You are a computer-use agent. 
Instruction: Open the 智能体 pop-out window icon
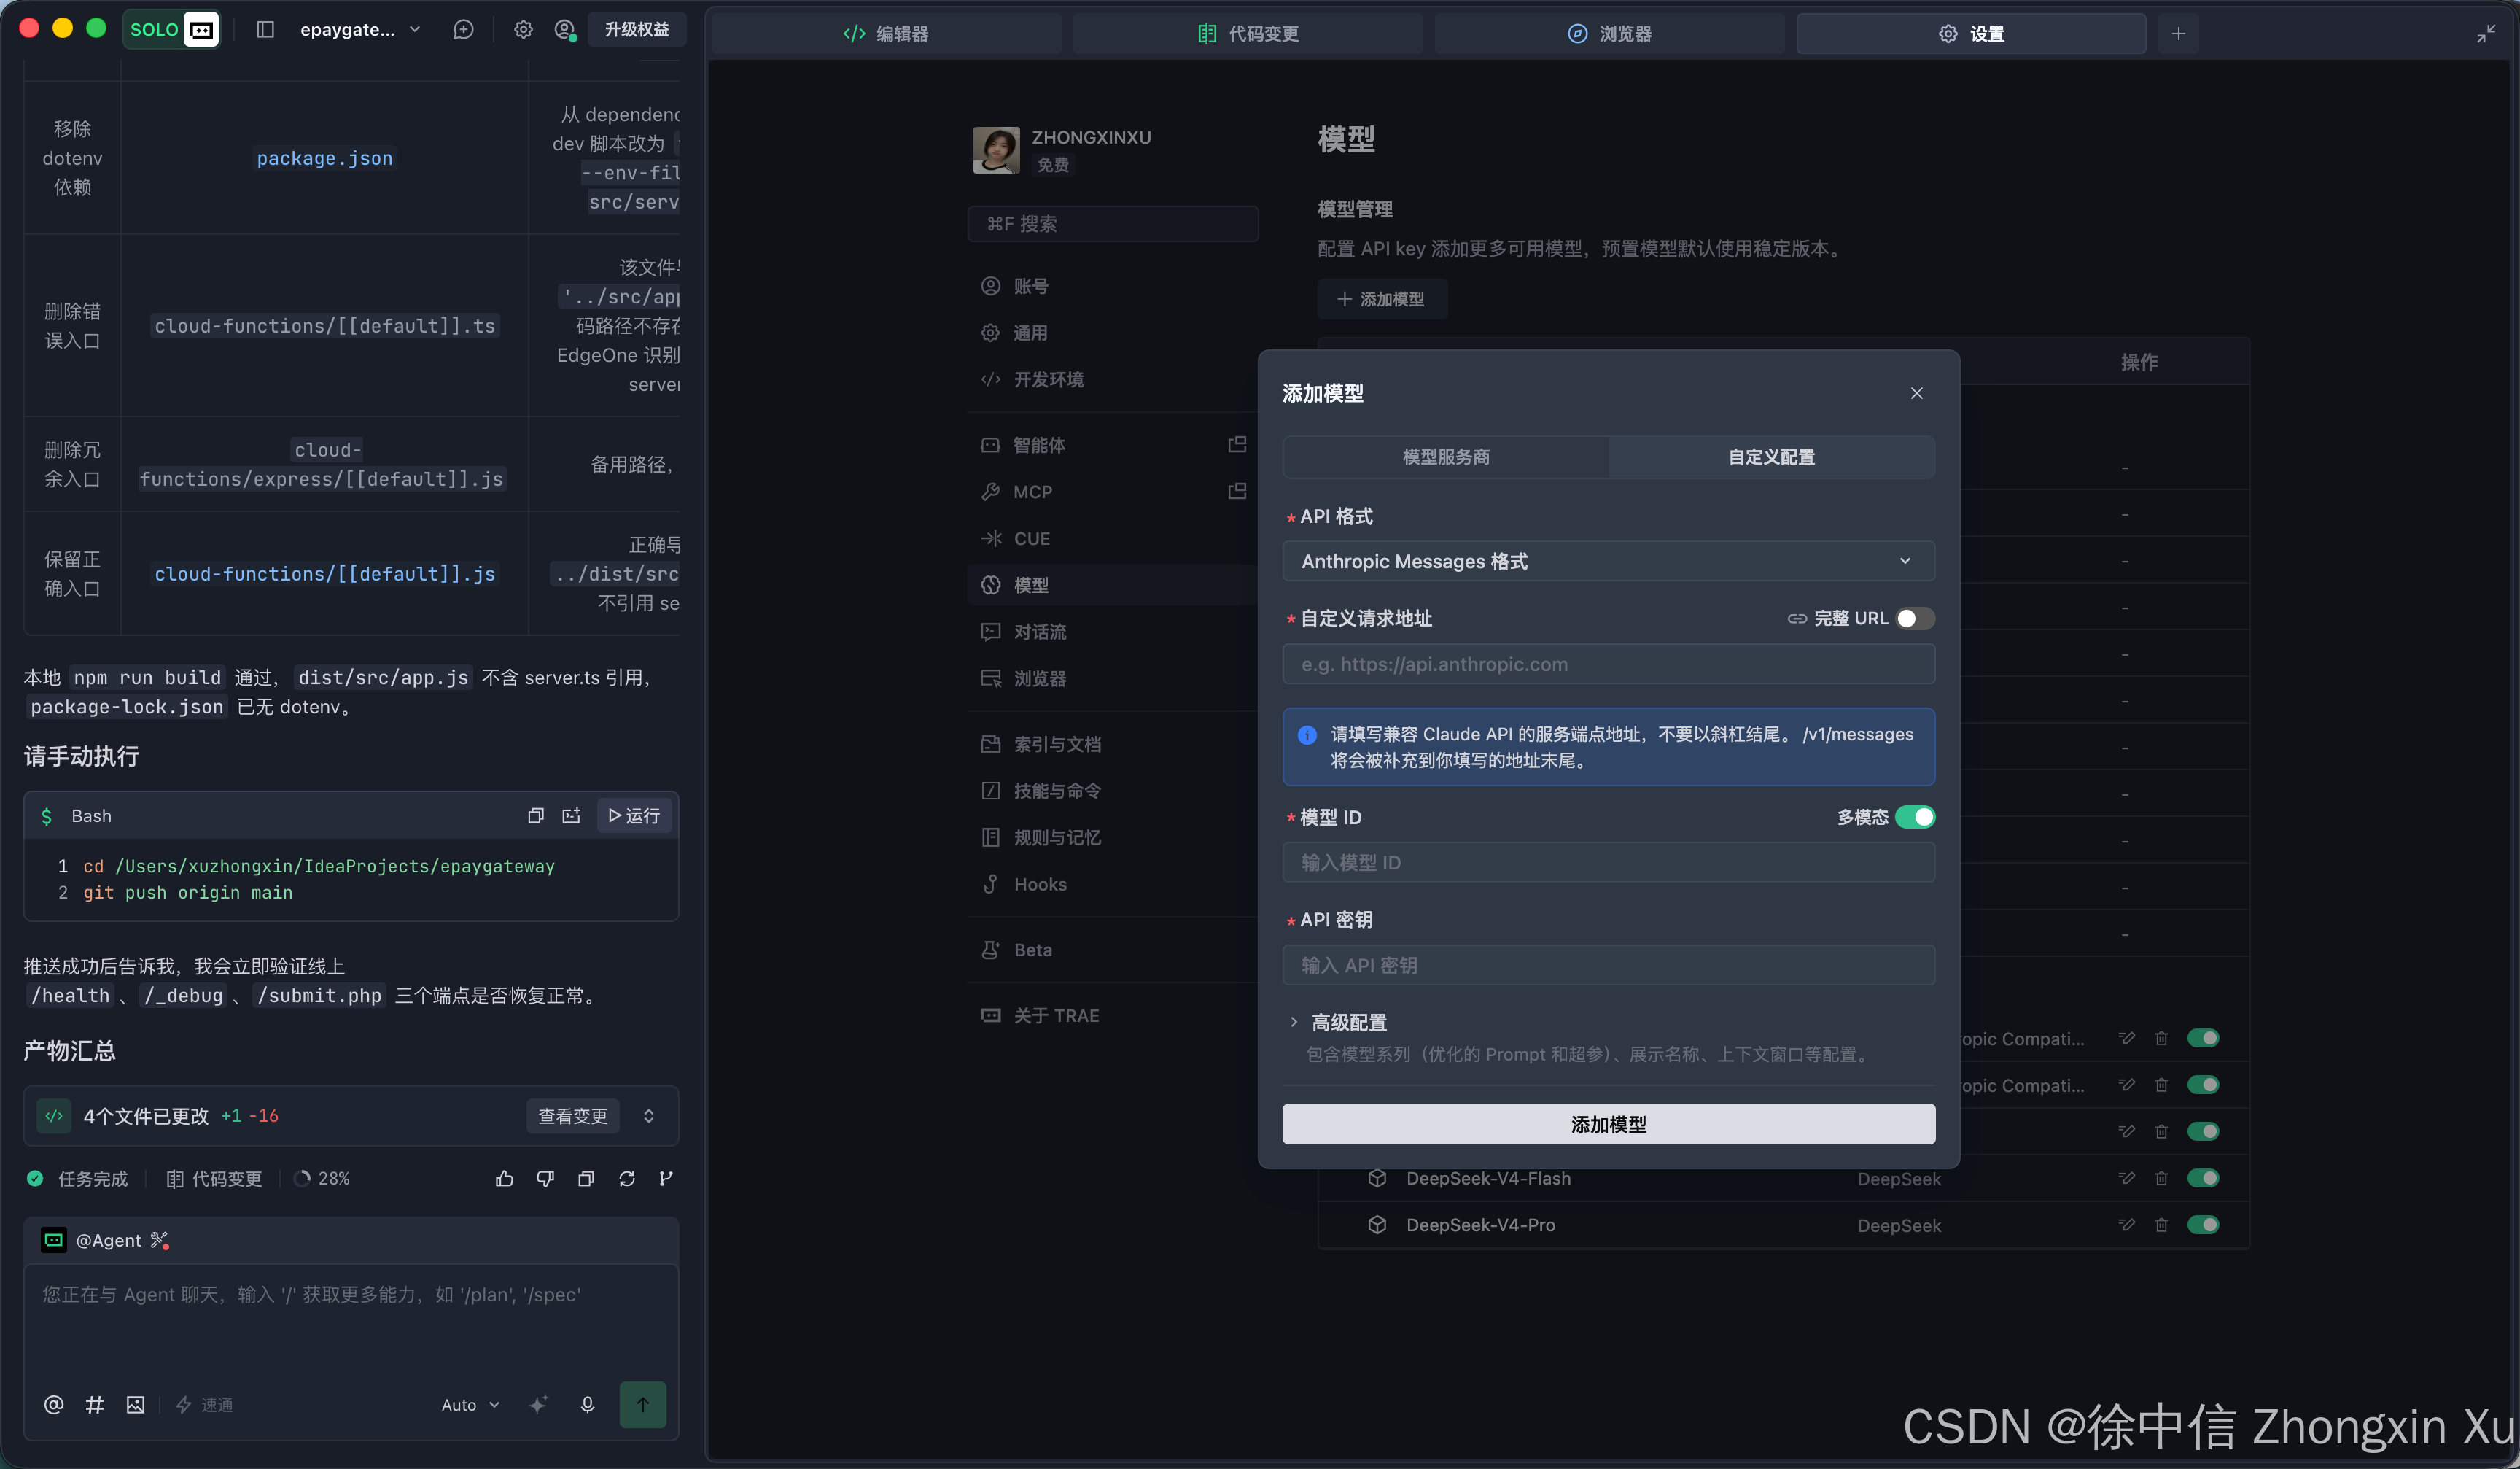(1237, 445)
